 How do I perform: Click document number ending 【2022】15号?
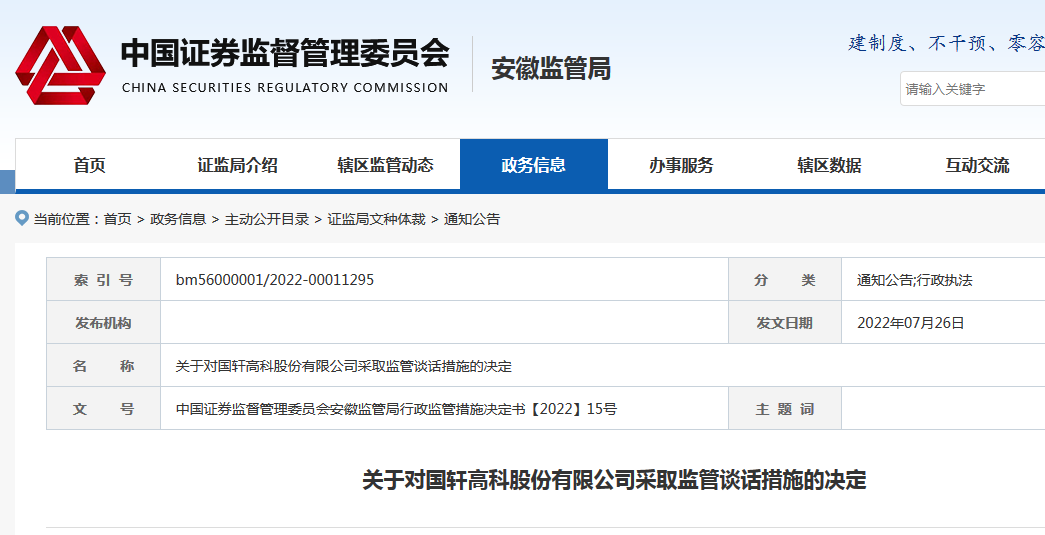396,409
